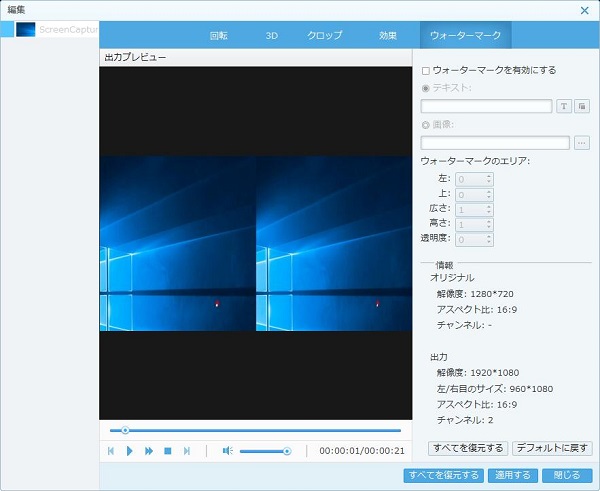
Task: Click the 適用する button
Action: (x=513, y=475)
